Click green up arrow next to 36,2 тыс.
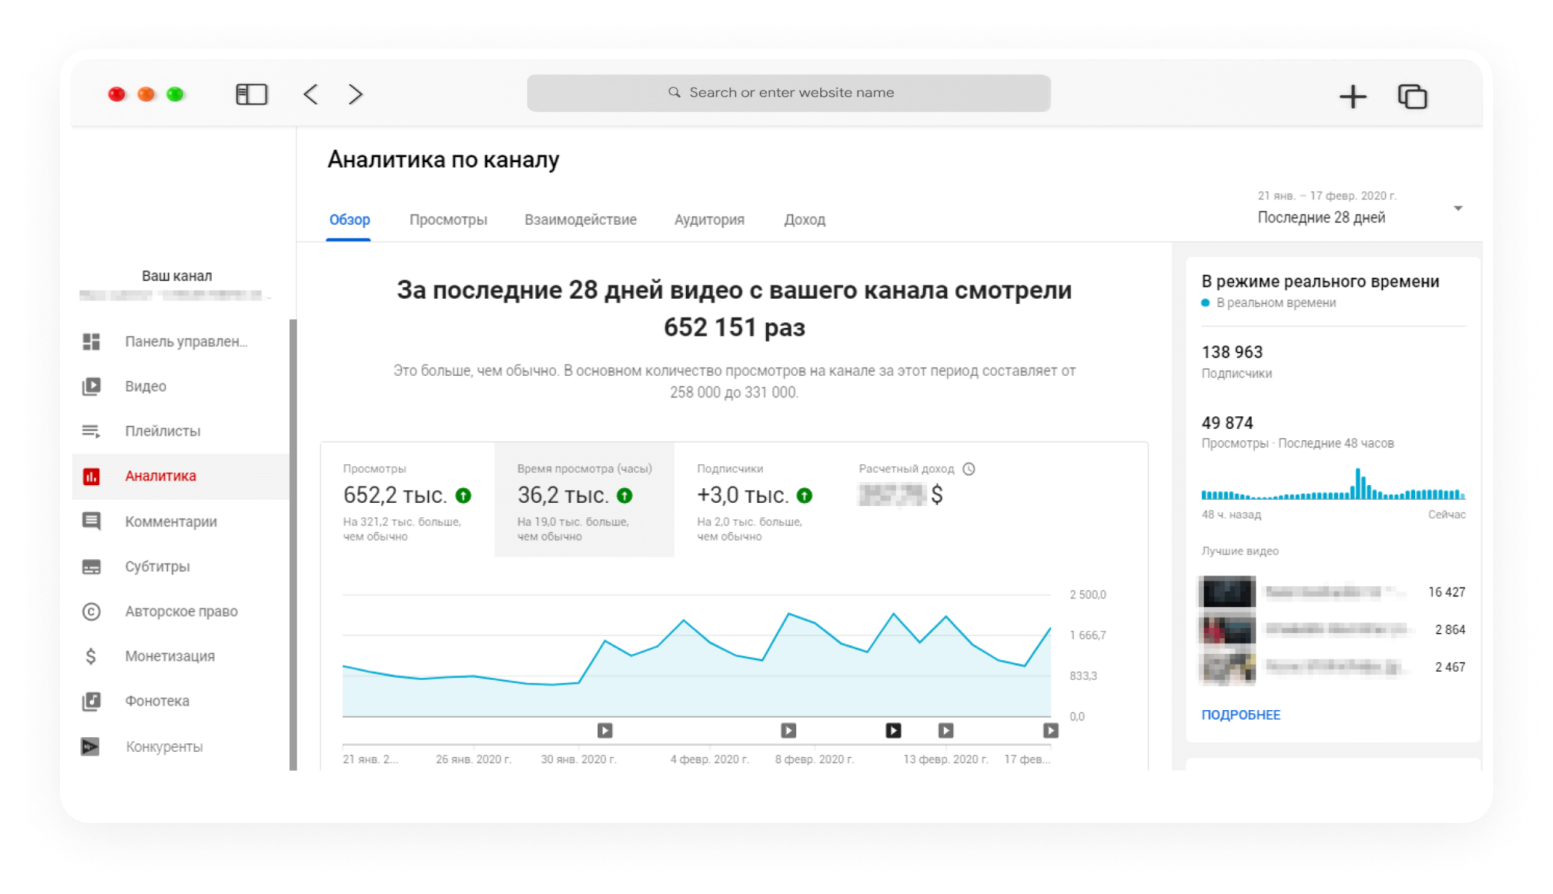 625,495
